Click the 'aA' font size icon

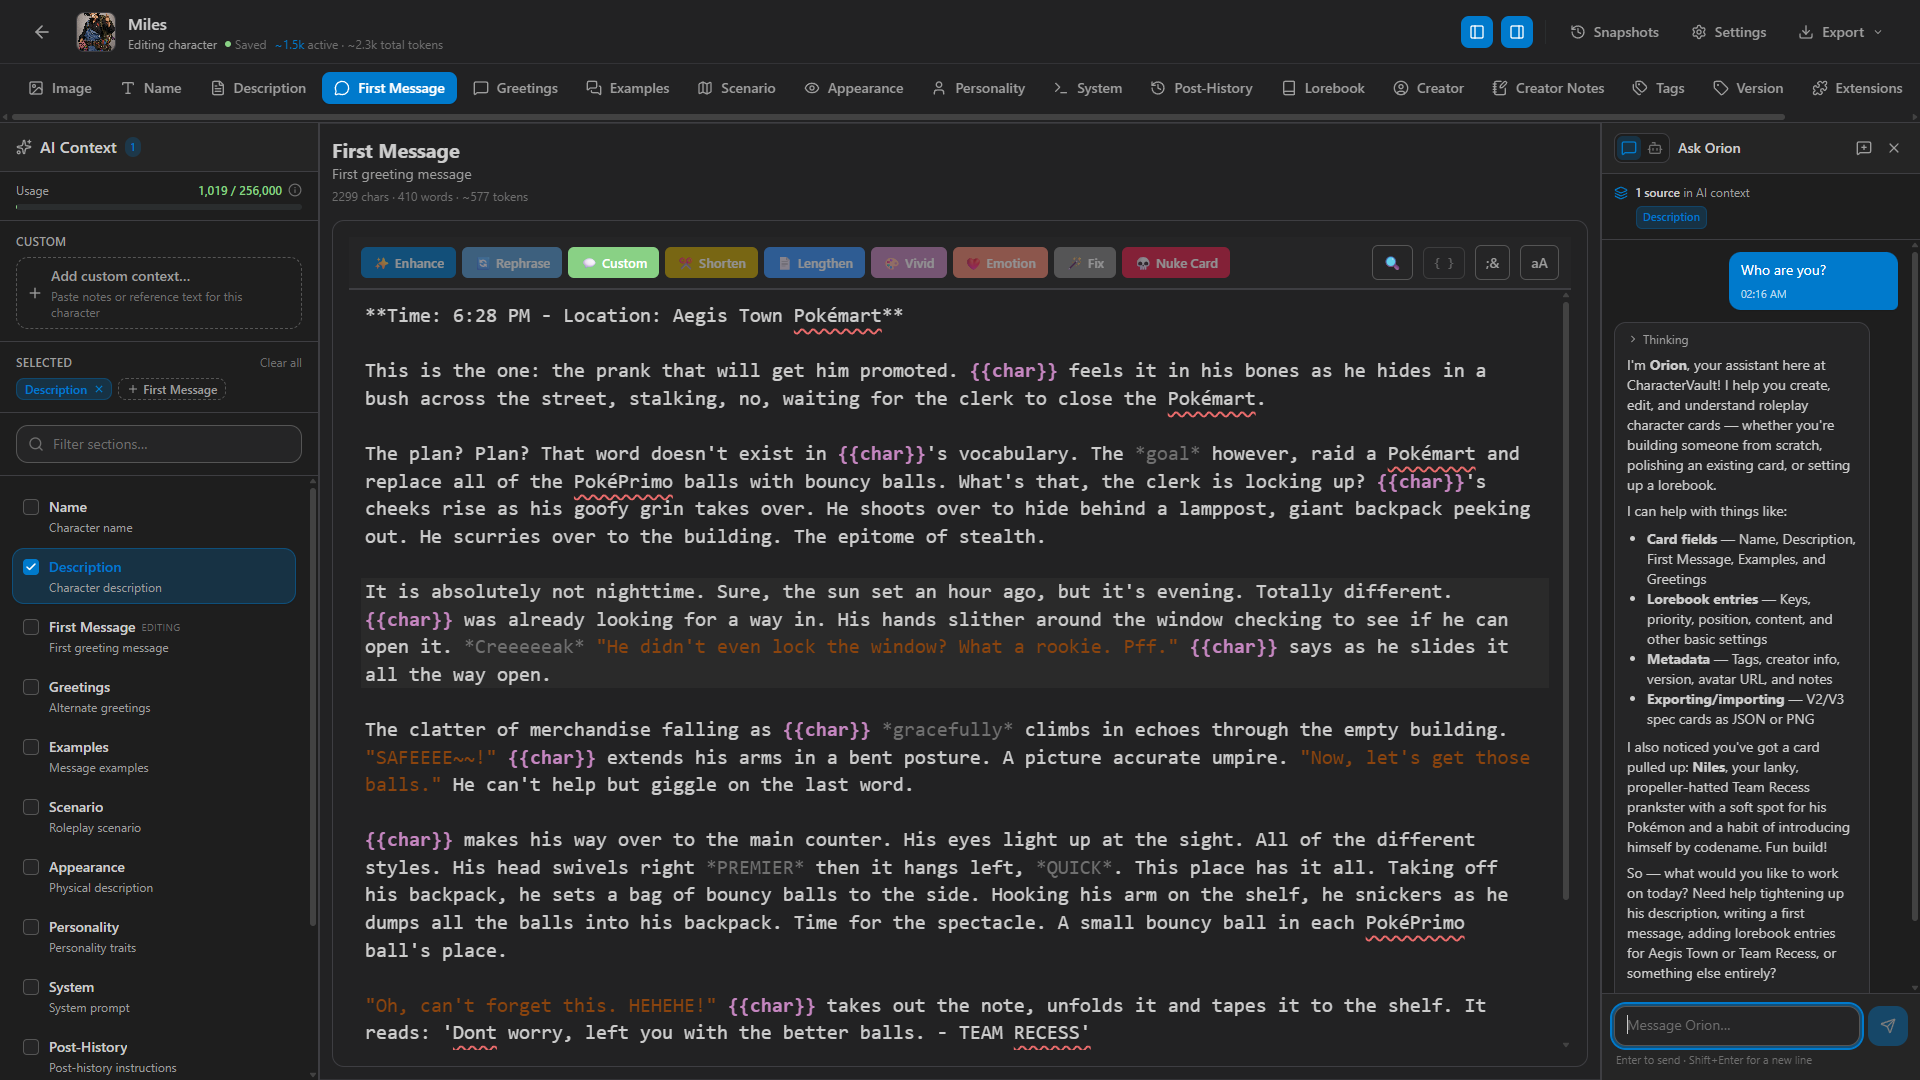click(x=1539, y=263)
